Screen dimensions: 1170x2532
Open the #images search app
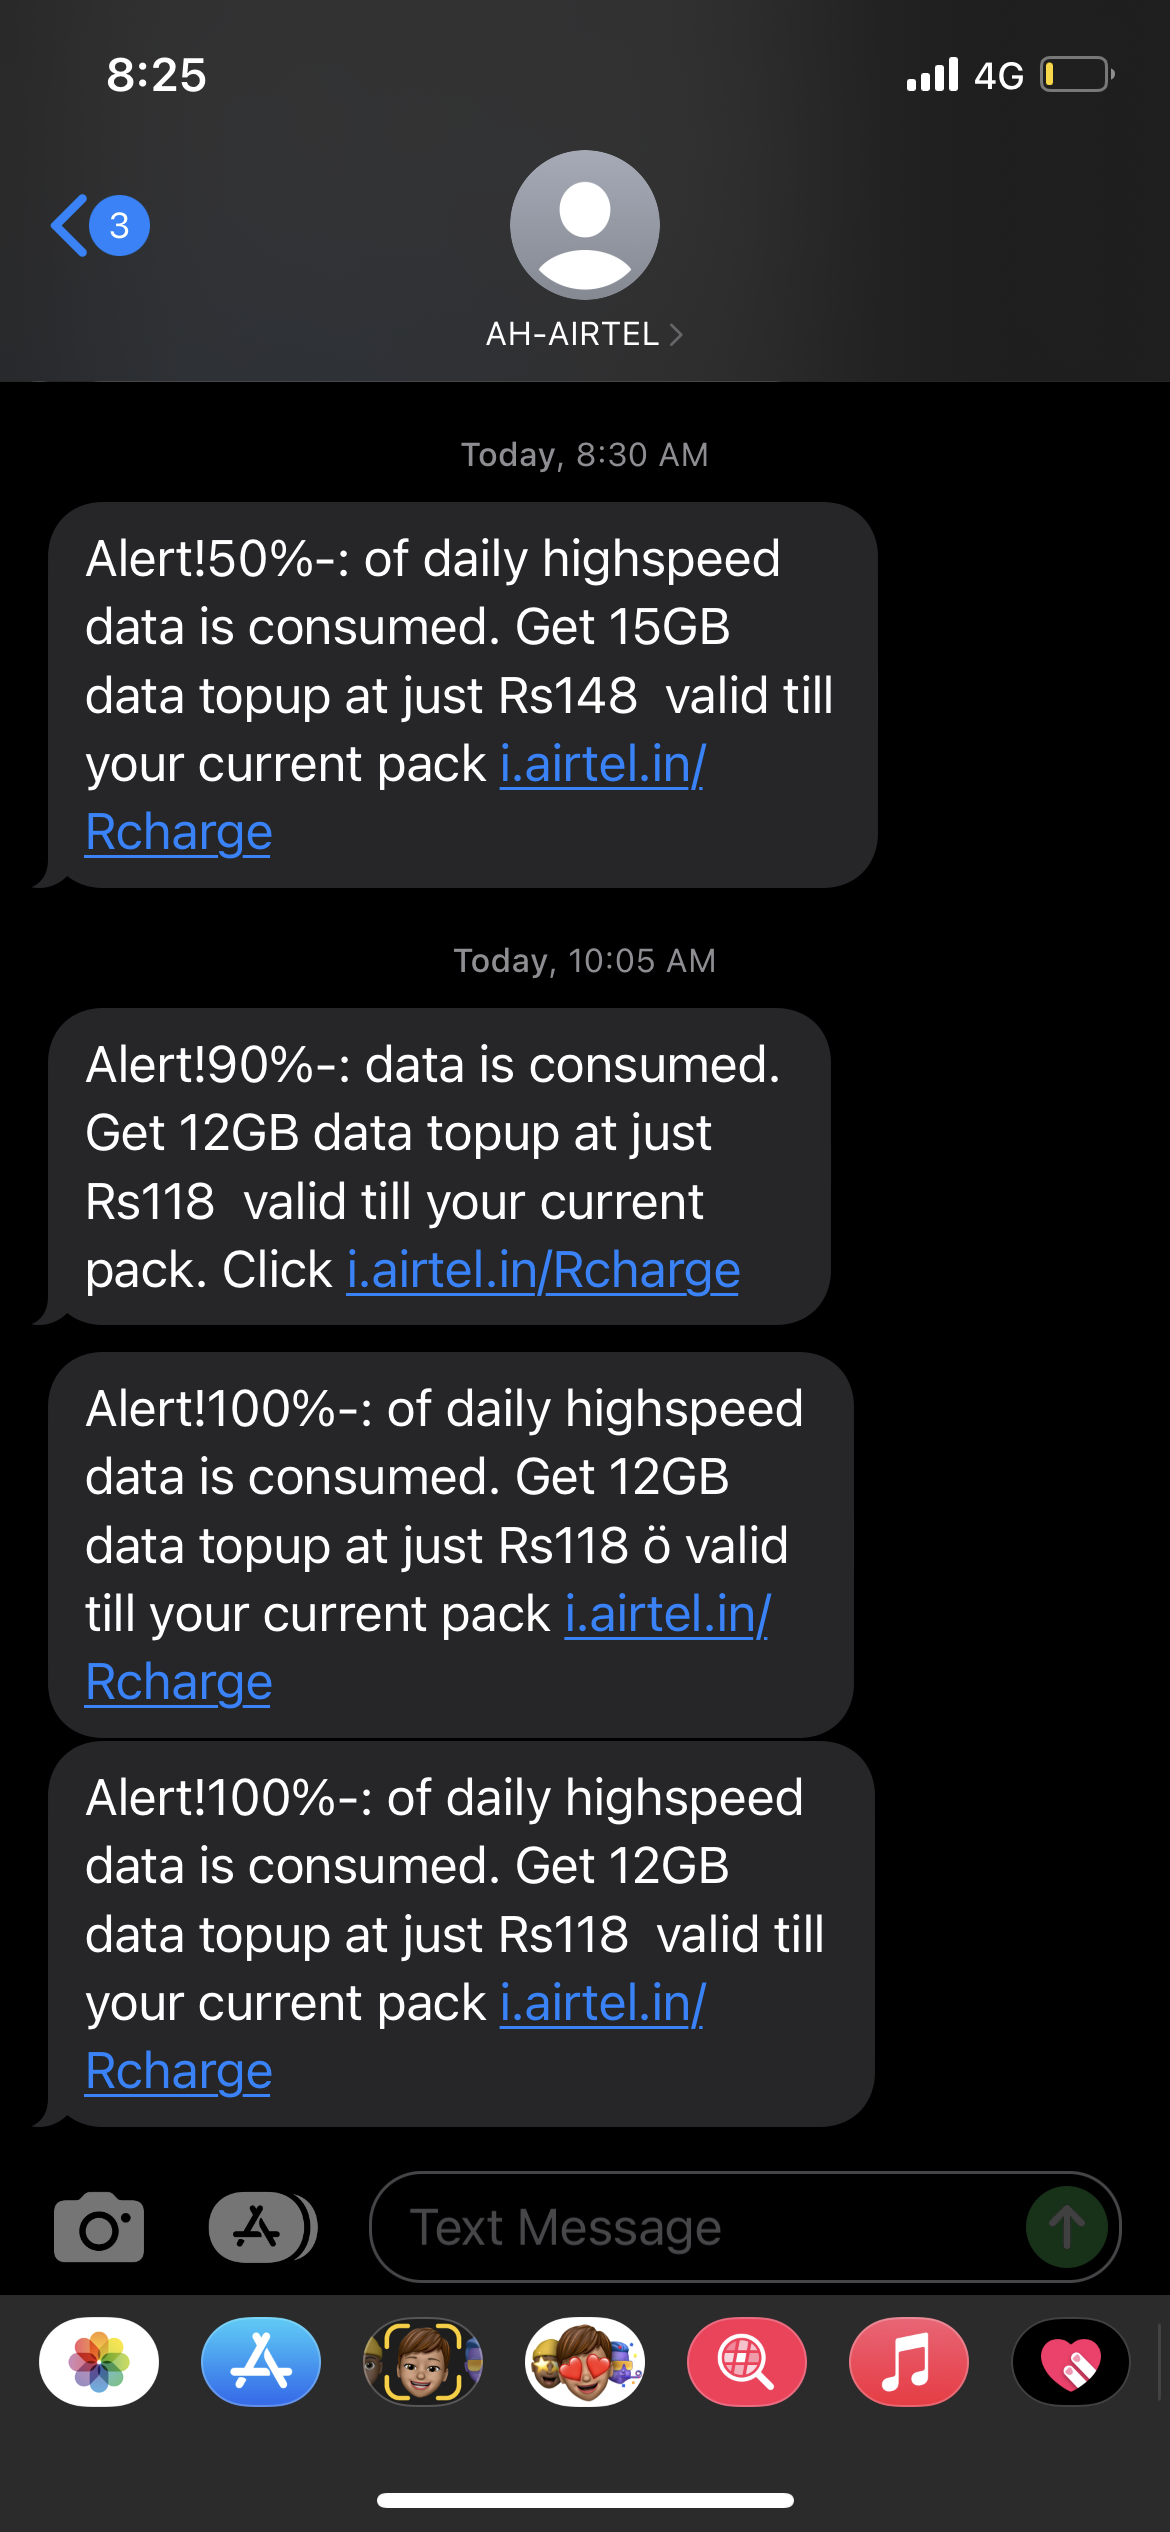746,2362
